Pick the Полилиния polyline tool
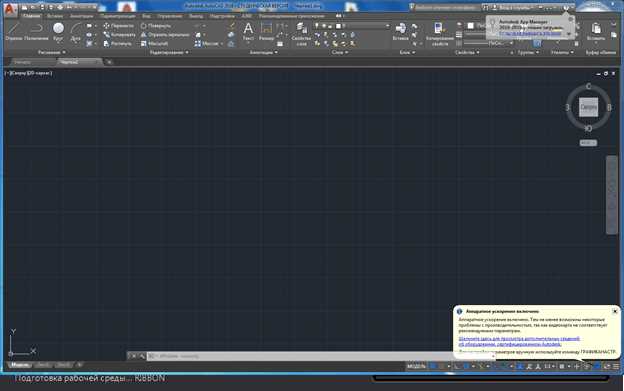624x391 pixels. 36,31
